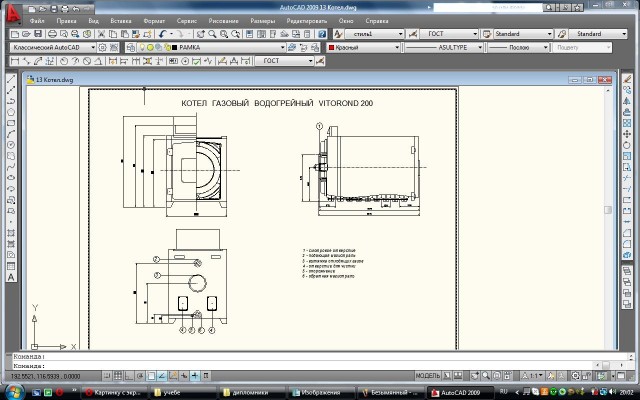Open the ASULTYPE linetype dropdown
The image size is (640, 400).
[480, 48]
